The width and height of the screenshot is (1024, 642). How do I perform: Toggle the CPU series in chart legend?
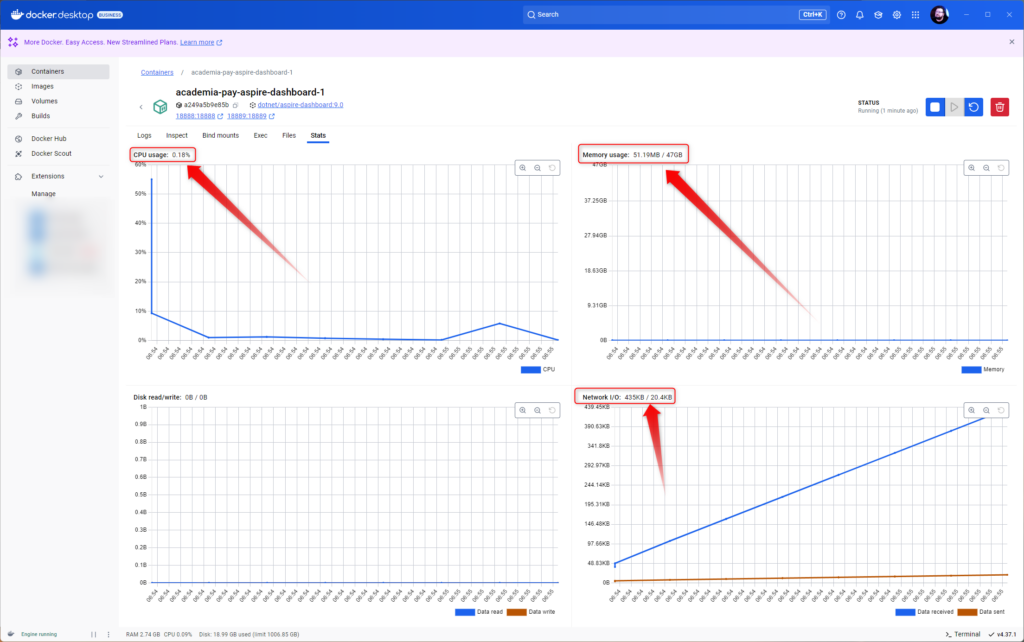coord(539,370)
